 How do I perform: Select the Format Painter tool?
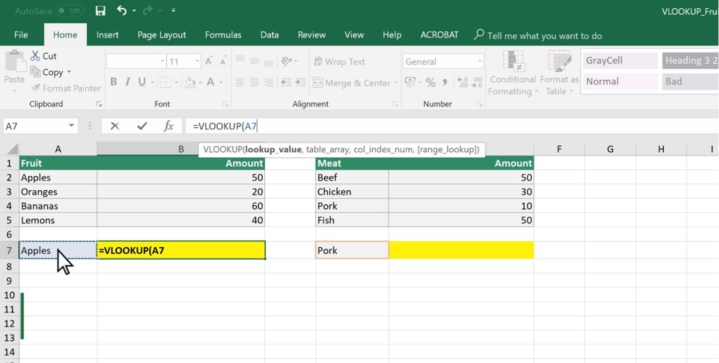click(x=66, y=88)
